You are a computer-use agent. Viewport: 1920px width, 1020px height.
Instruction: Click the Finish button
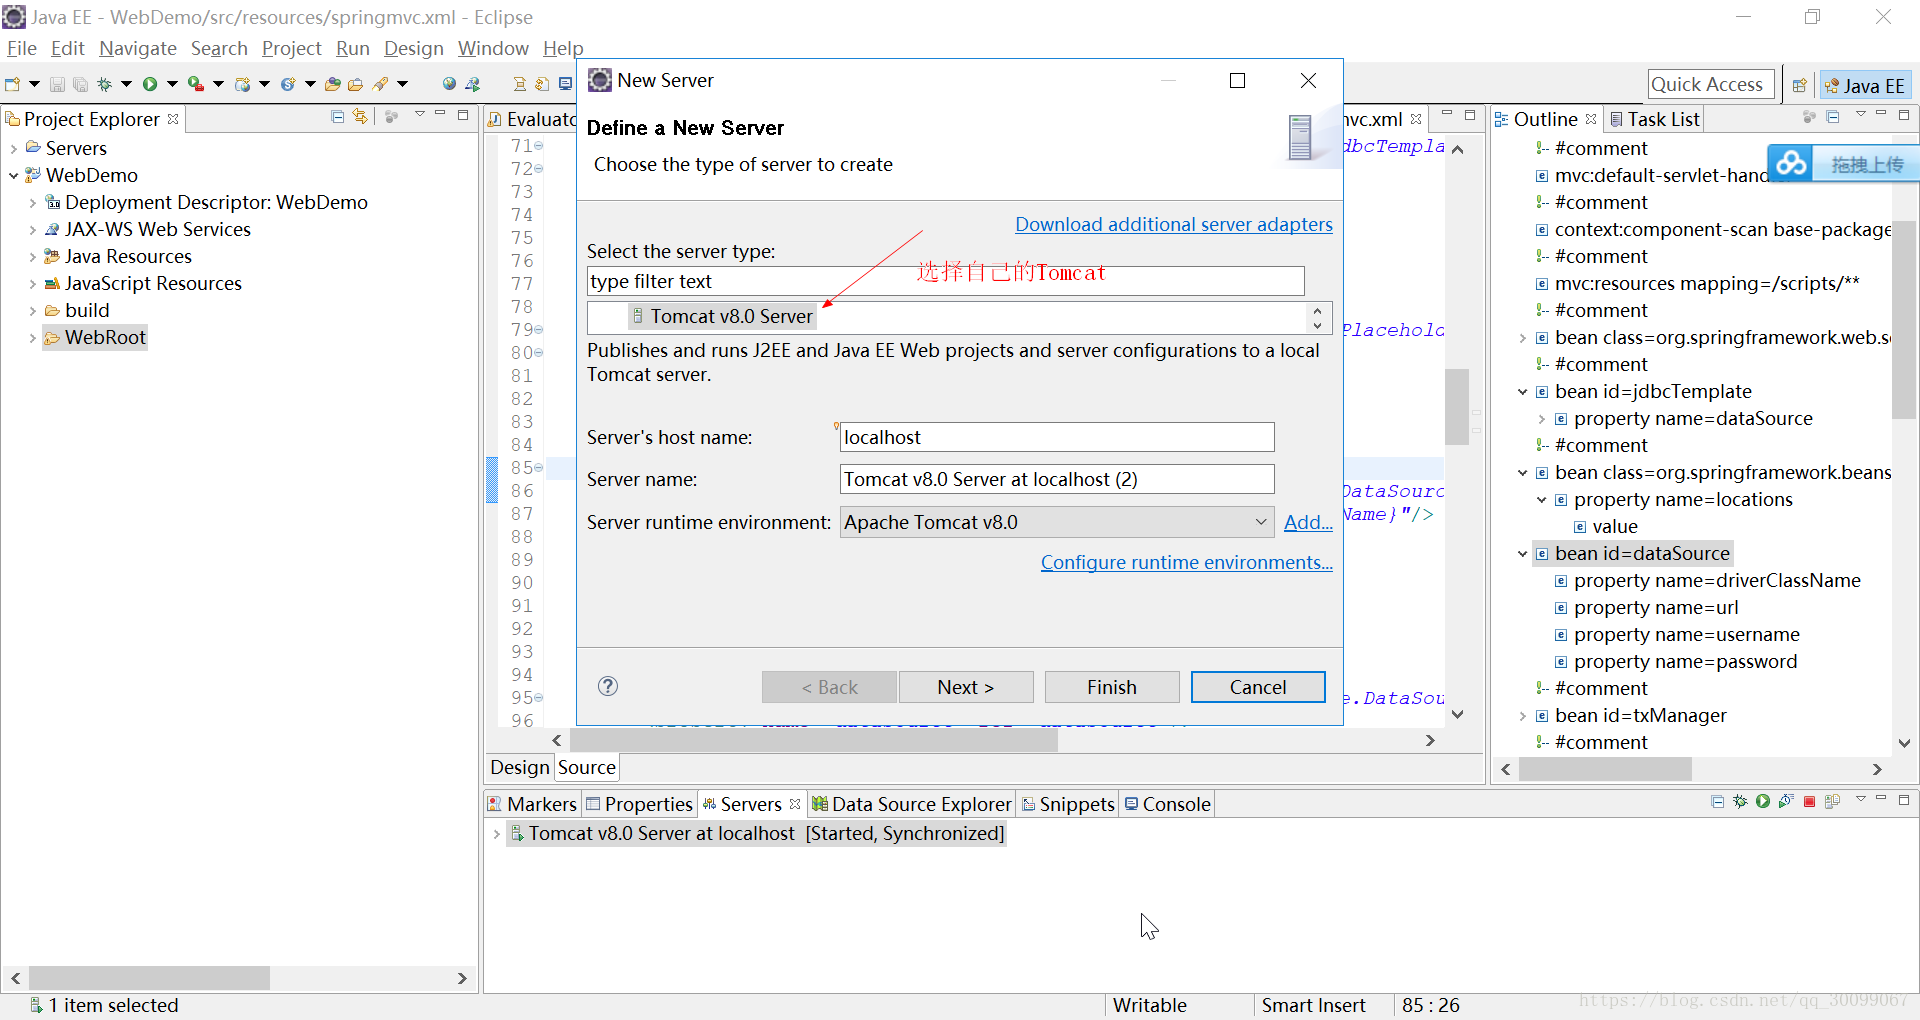(1112, 687)
